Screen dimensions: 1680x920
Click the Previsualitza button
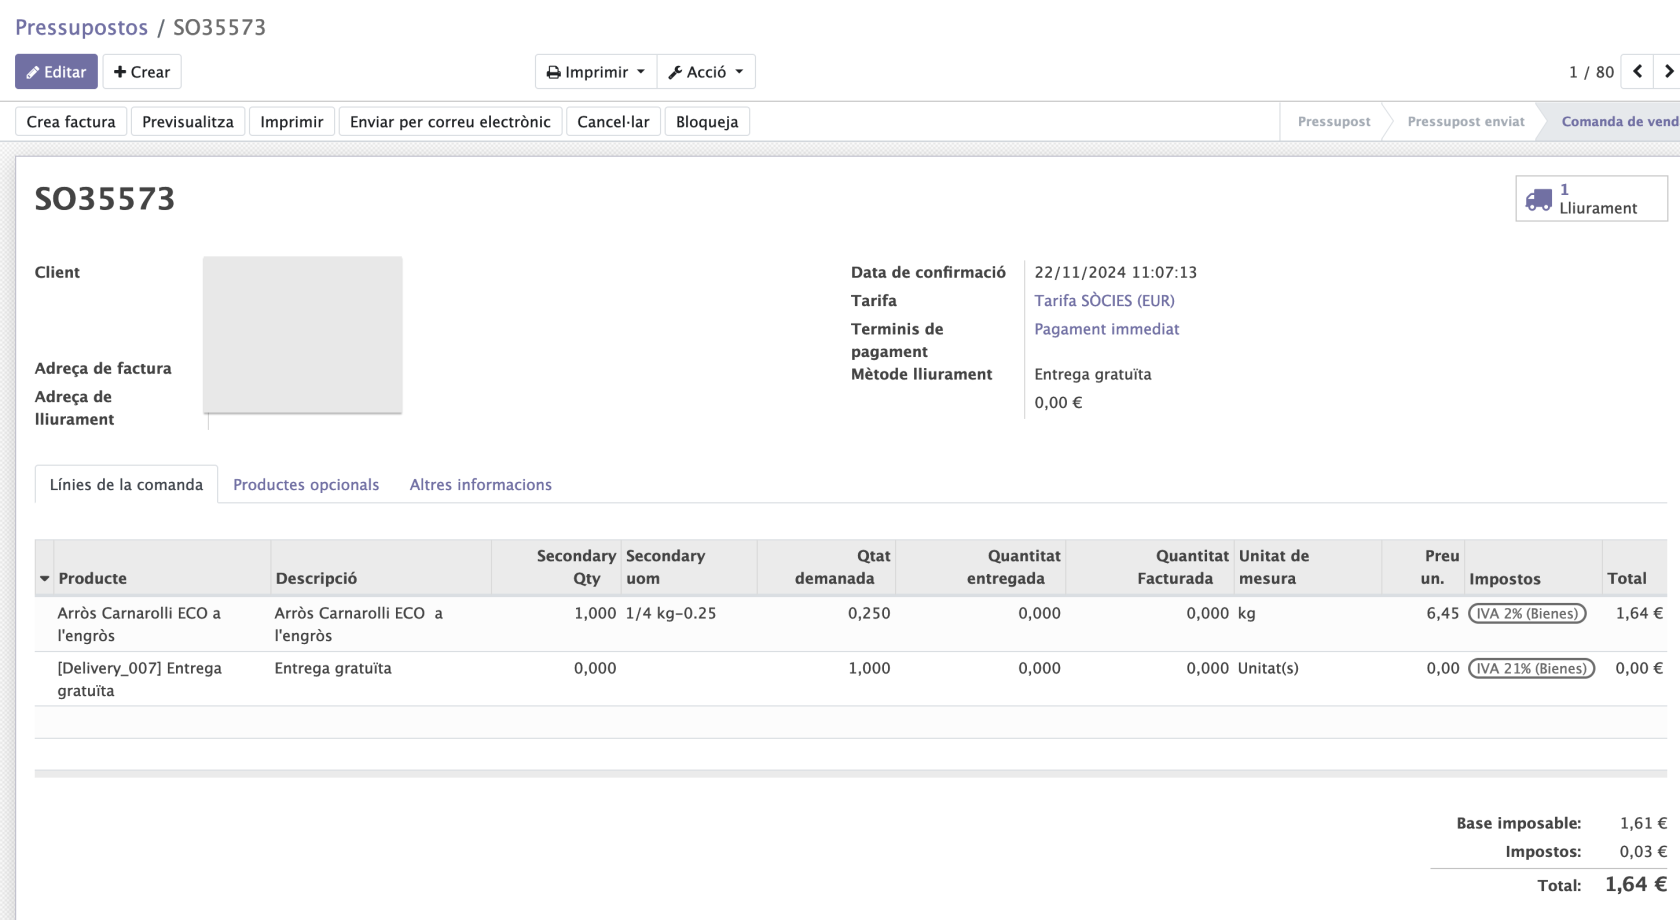[x=188, y=122]
